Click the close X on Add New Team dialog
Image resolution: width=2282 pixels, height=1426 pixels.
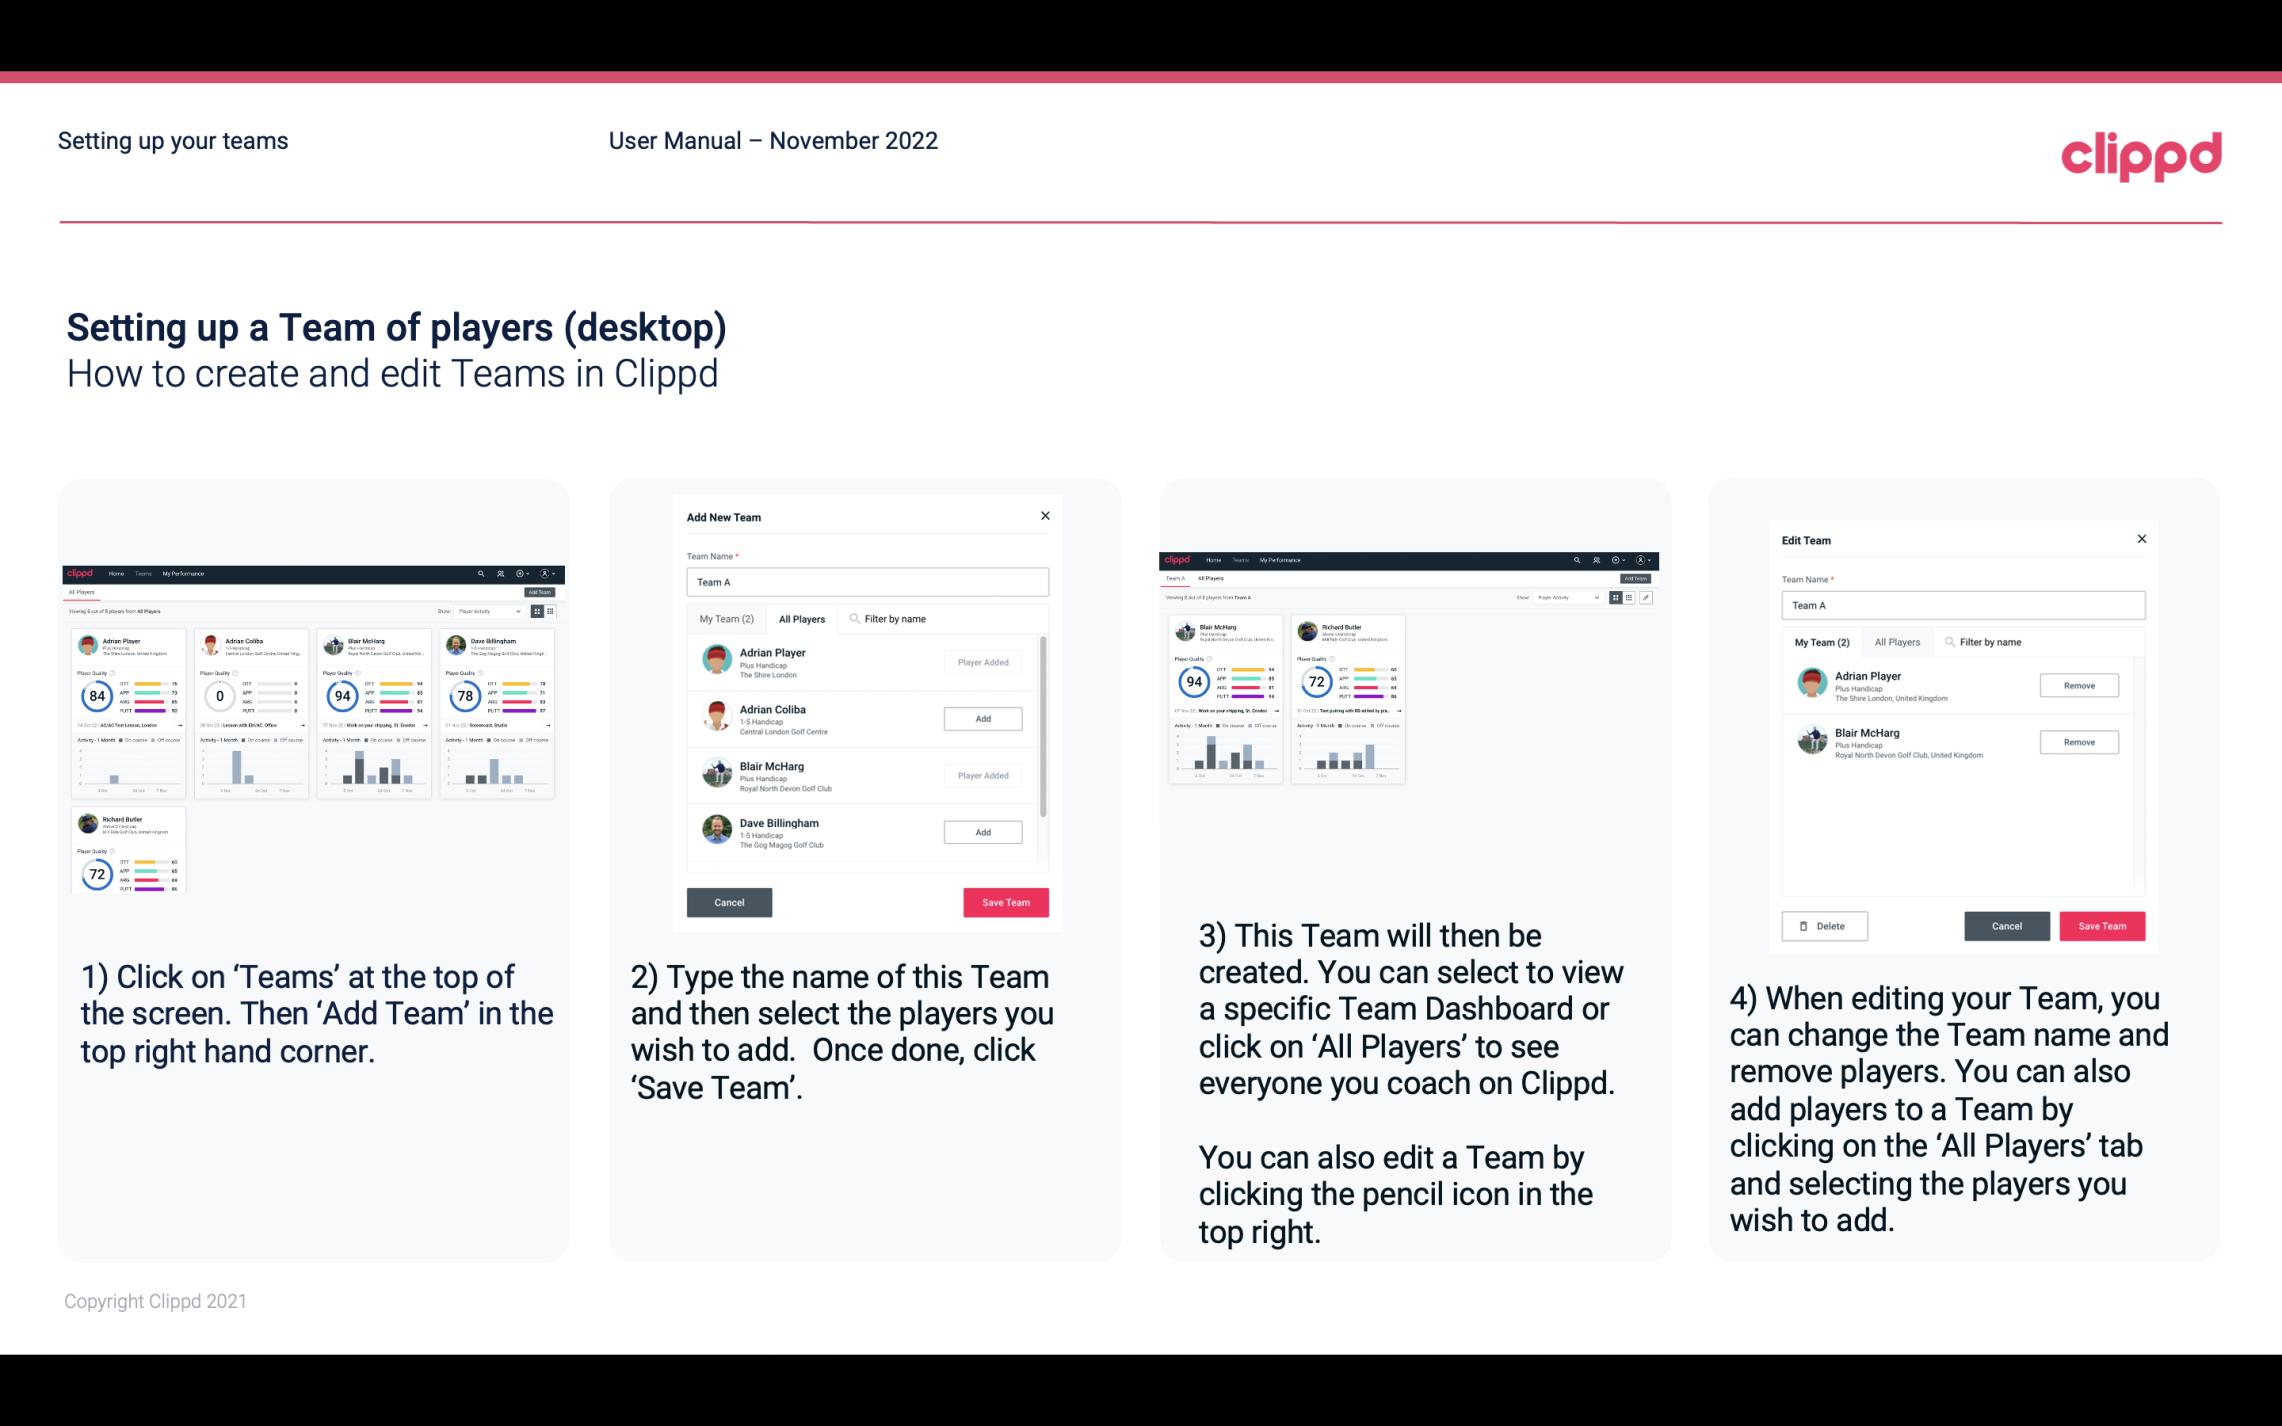1045,516
